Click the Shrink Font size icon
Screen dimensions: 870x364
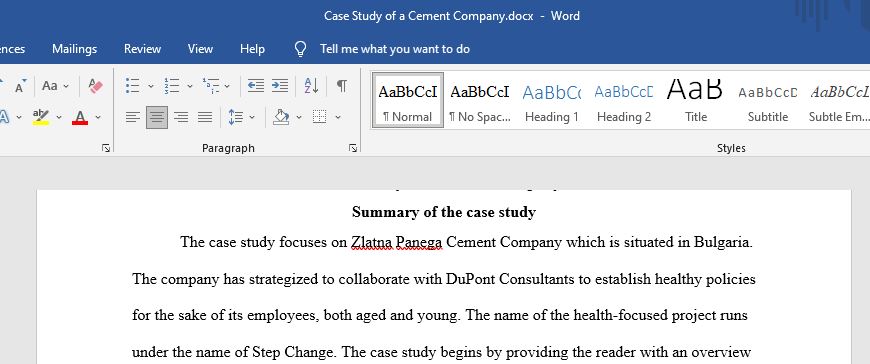[21, 87]
